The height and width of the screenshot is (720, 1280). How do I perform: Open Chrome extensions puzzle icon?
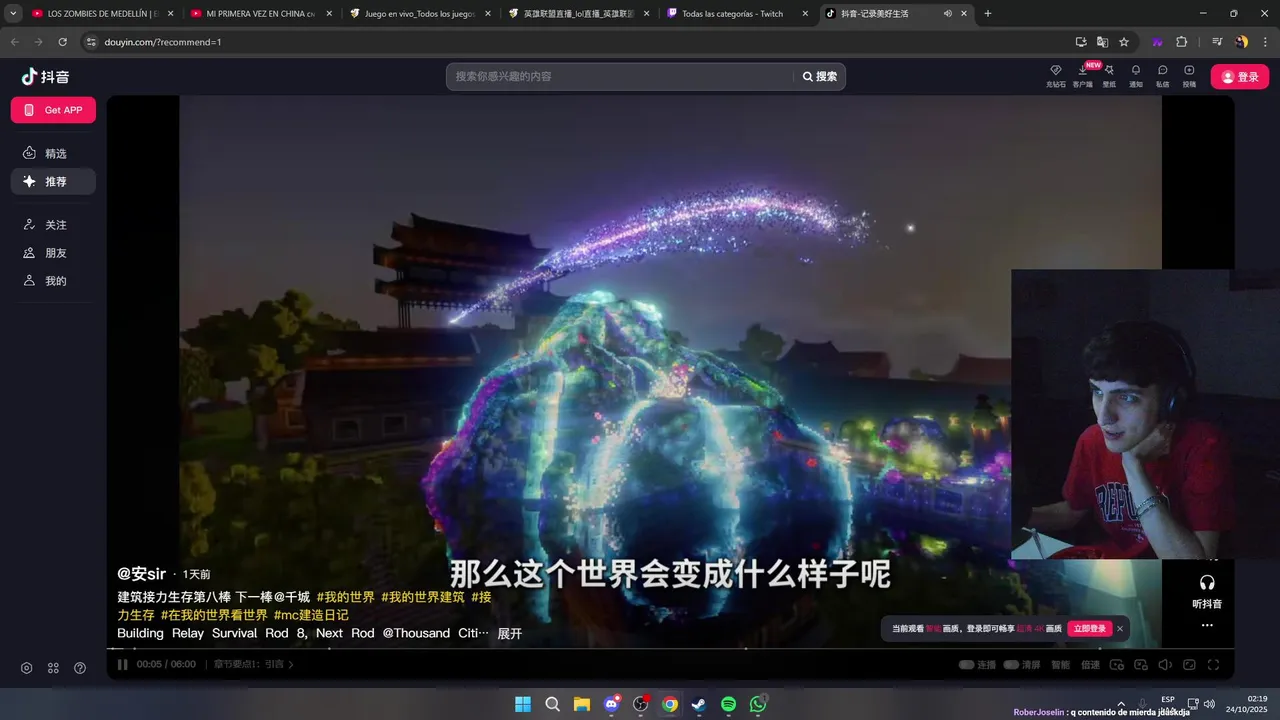pyautogui.click(x=1181, y=42)
